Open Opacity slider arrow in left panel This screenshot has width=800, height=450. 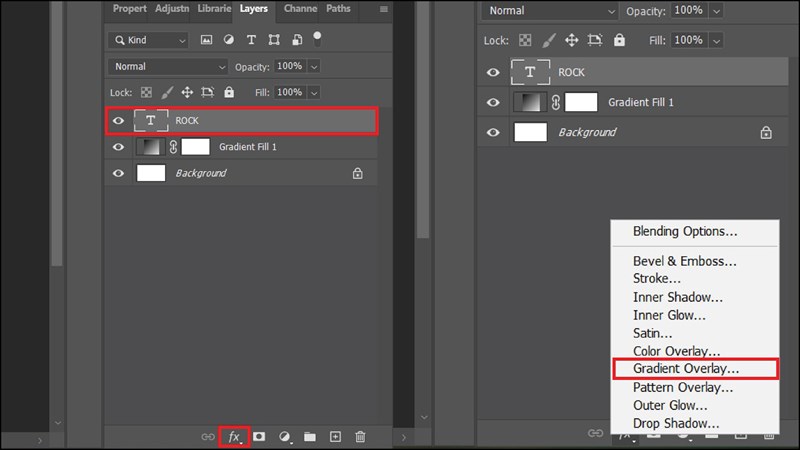[x=314, y=67]
